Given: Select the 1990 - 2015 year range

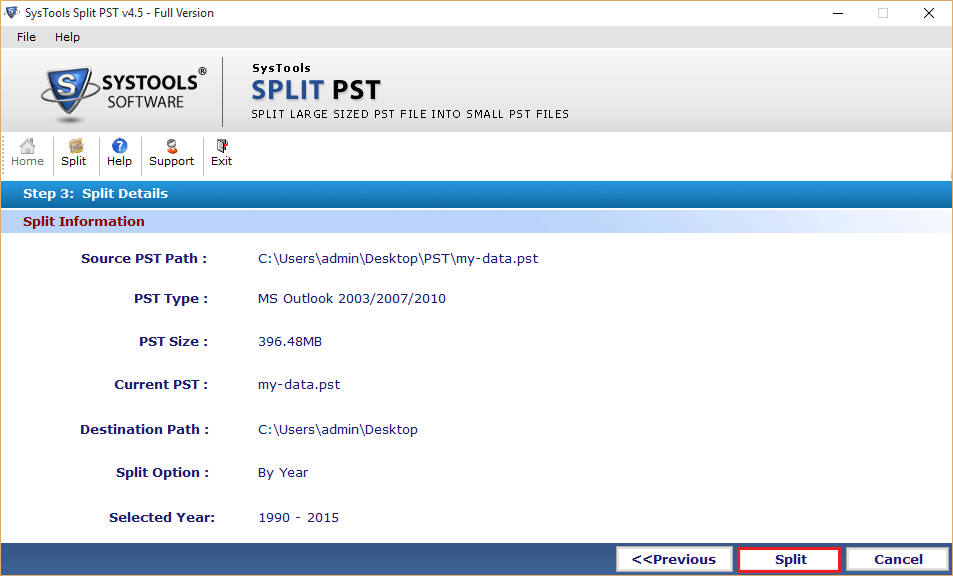Looking at the screenshot, I should 298,518.
